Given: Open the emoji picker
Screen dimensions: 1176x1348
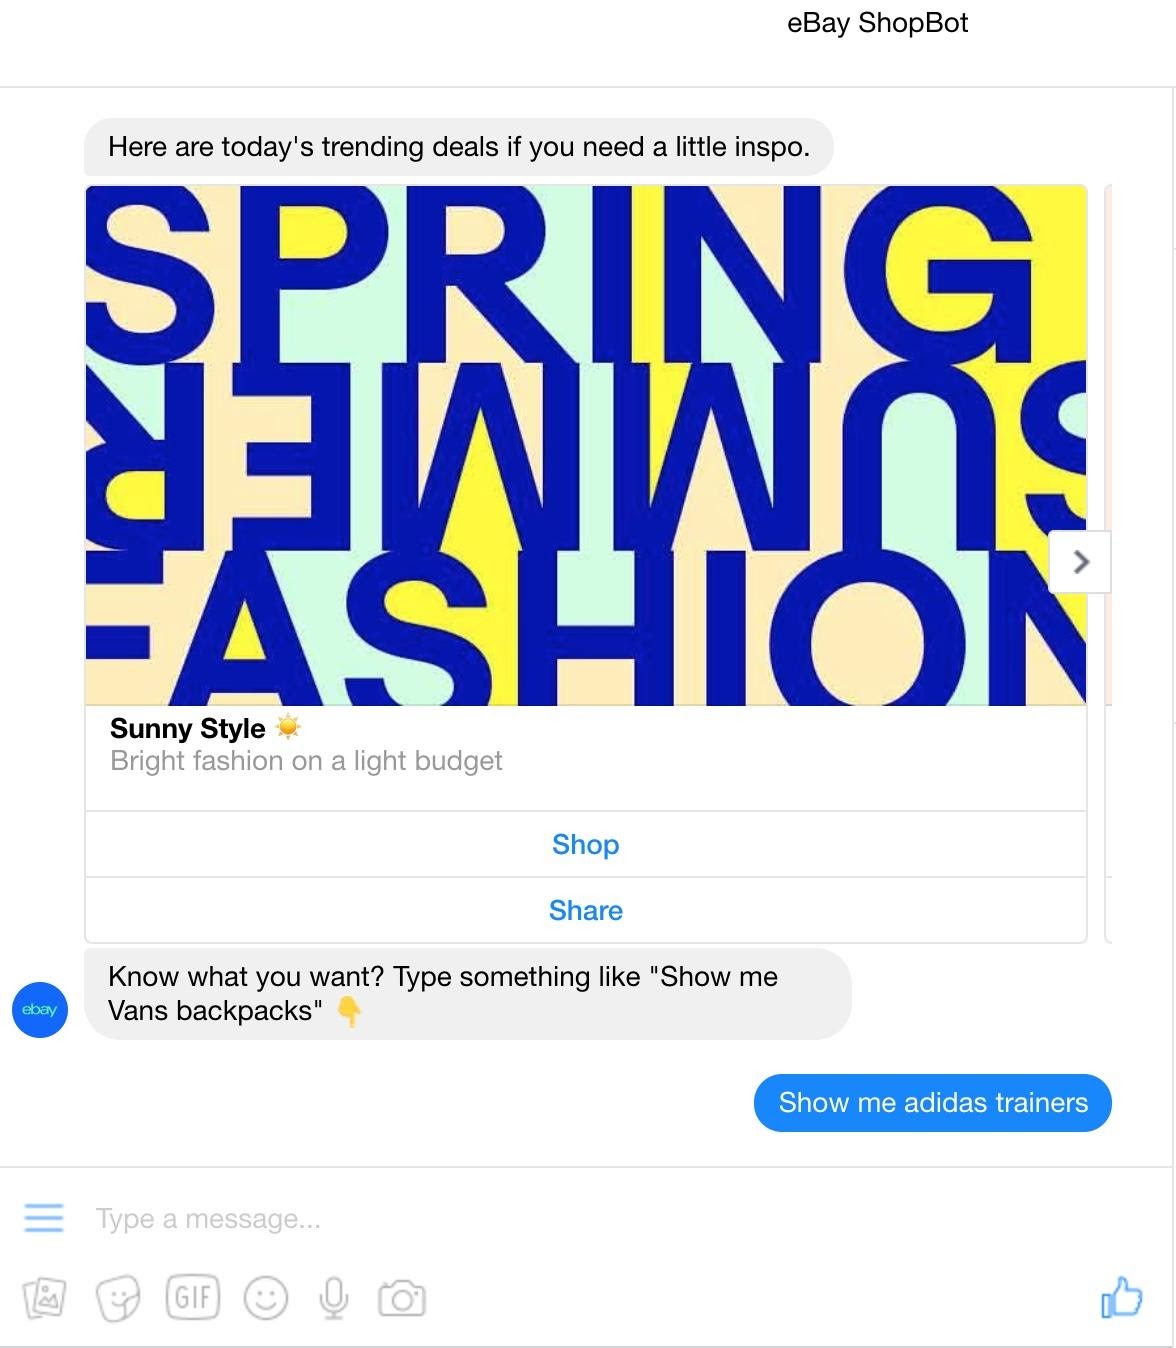Looking at the screenshot, I should point(266,1299).
